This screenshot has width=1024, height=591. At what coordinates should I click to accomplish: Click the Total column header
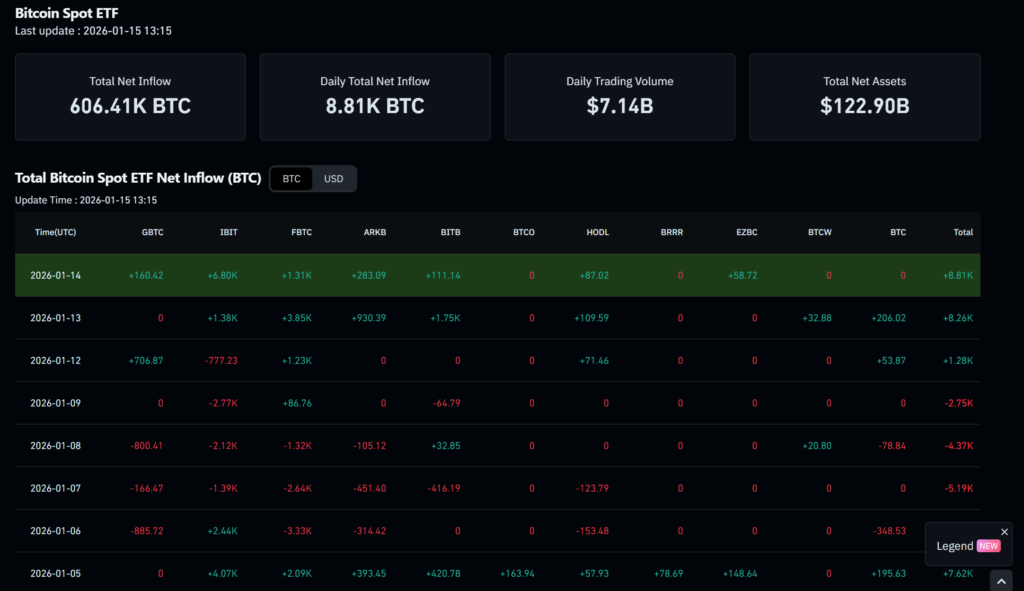(x=962, y=232)
